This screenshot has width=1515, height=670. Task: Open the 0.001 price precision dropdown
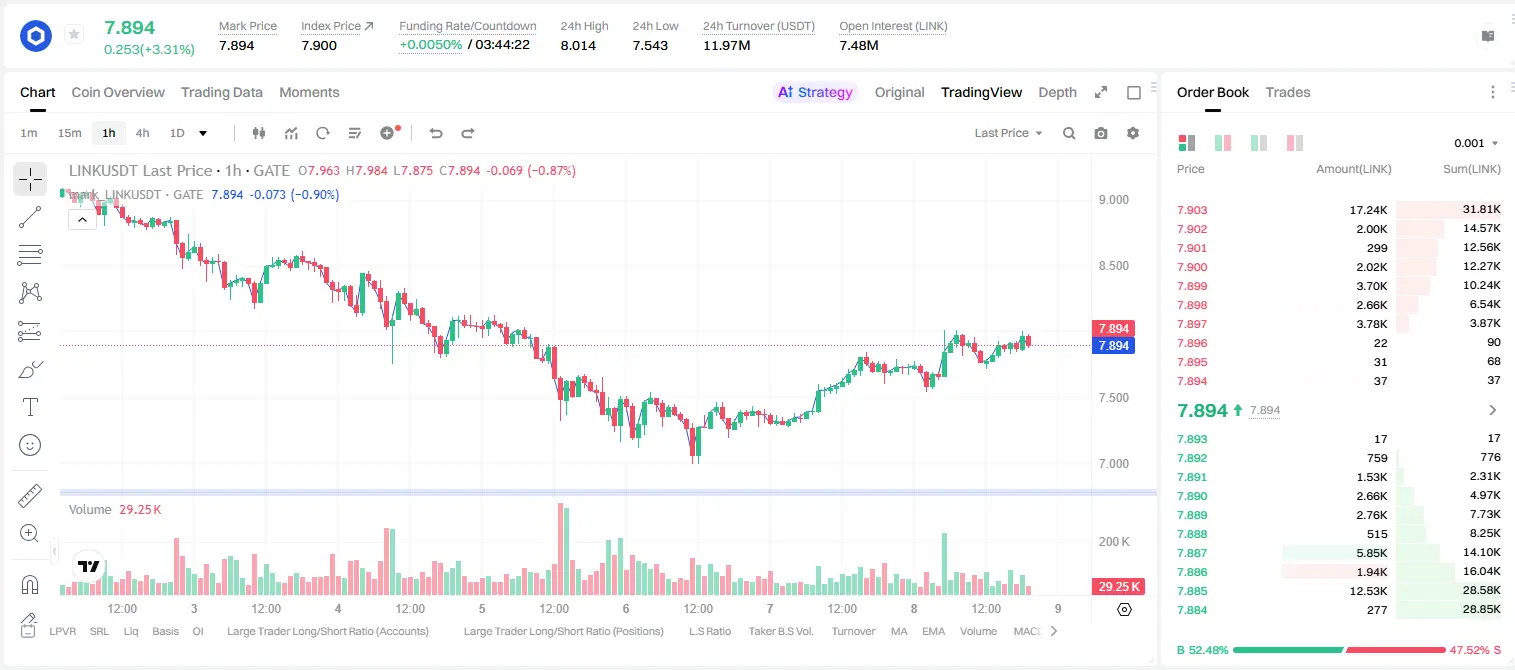click(x=1476, y=143)
